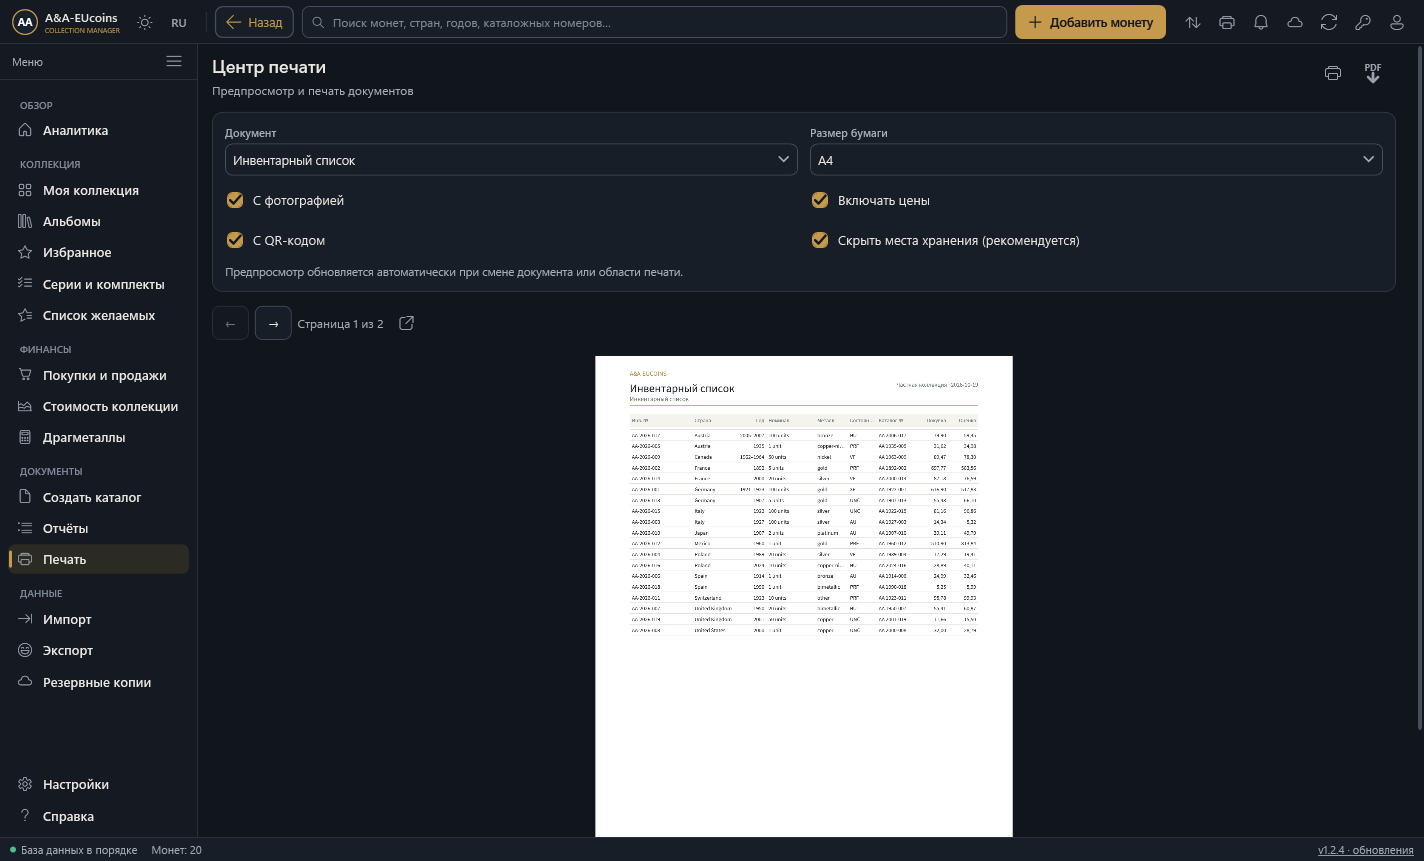
Task: Download the preview as PDF
Action: coord(1373,73)
